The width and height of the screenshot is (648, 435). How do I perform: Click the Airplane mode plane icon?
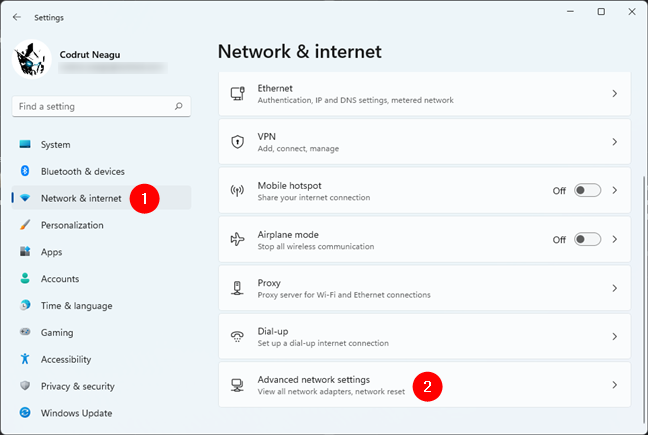(237, 239)
